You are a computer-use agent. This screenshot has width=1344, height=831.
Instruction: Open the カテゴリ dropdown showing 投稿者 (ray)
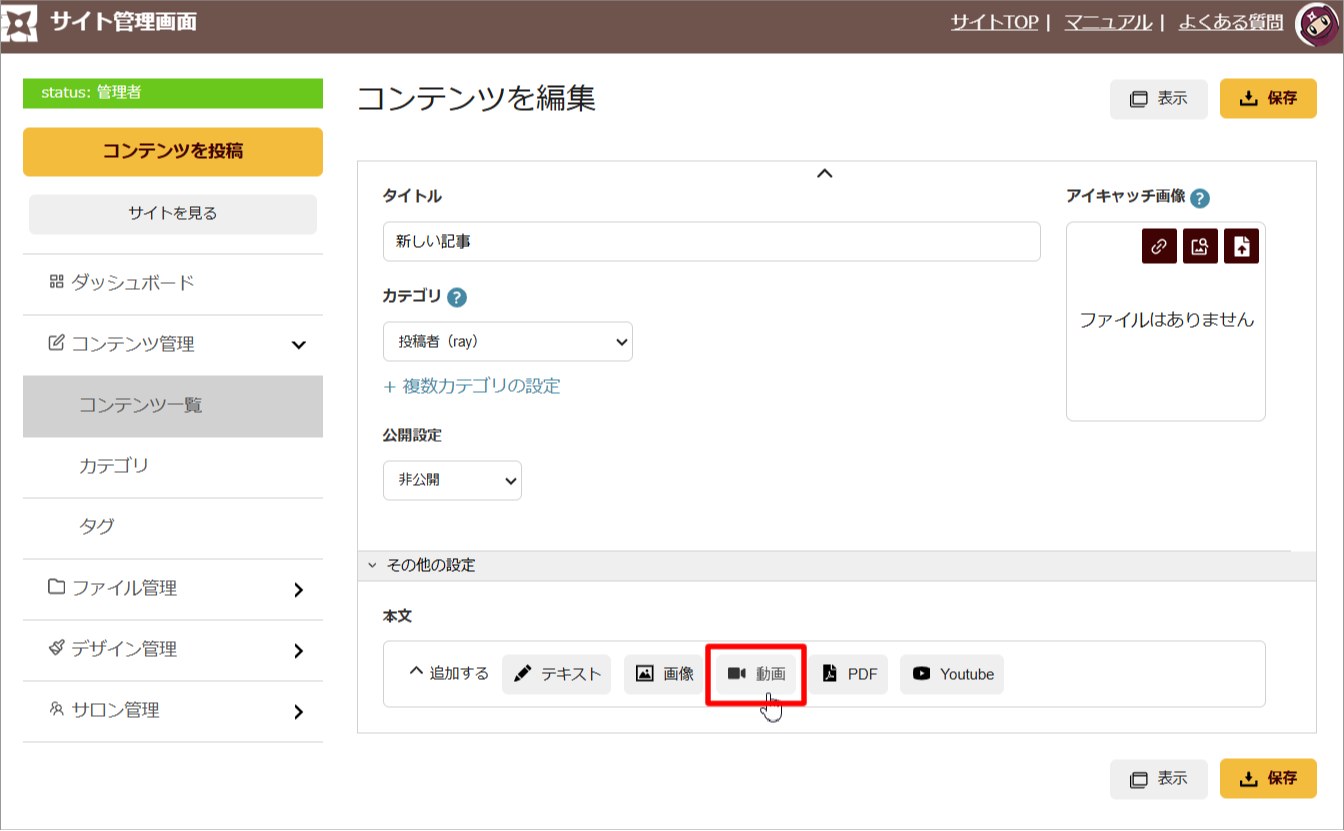pos(507,342)
